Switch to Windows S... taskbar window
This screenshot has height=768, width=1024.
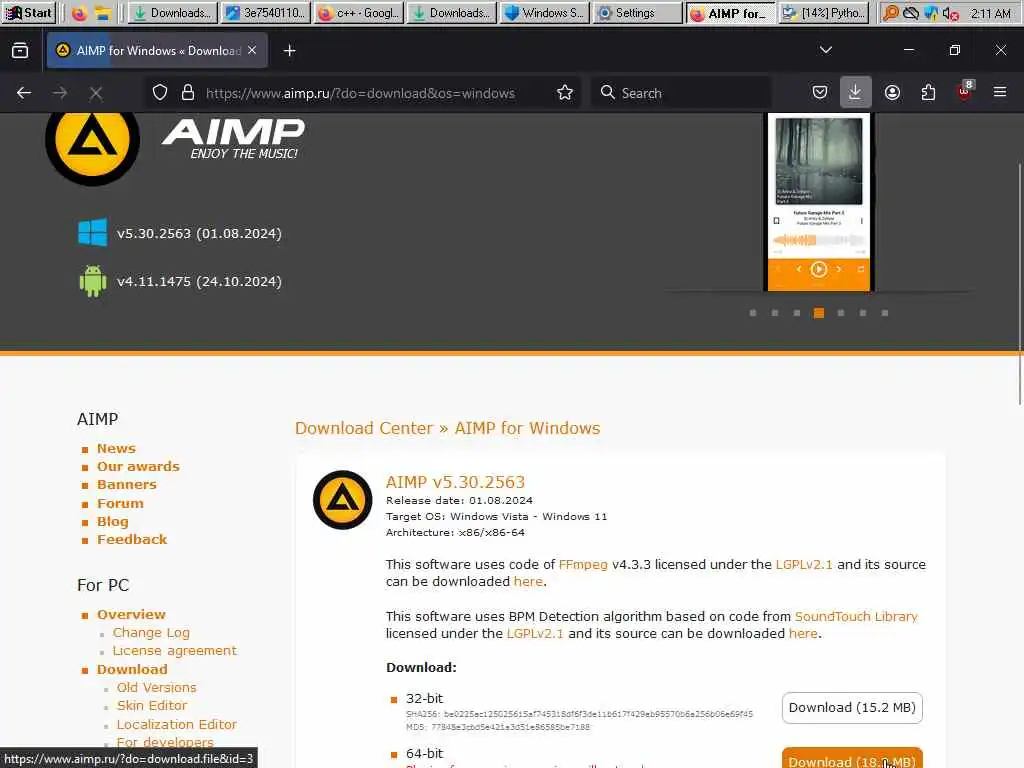(545, 13)
